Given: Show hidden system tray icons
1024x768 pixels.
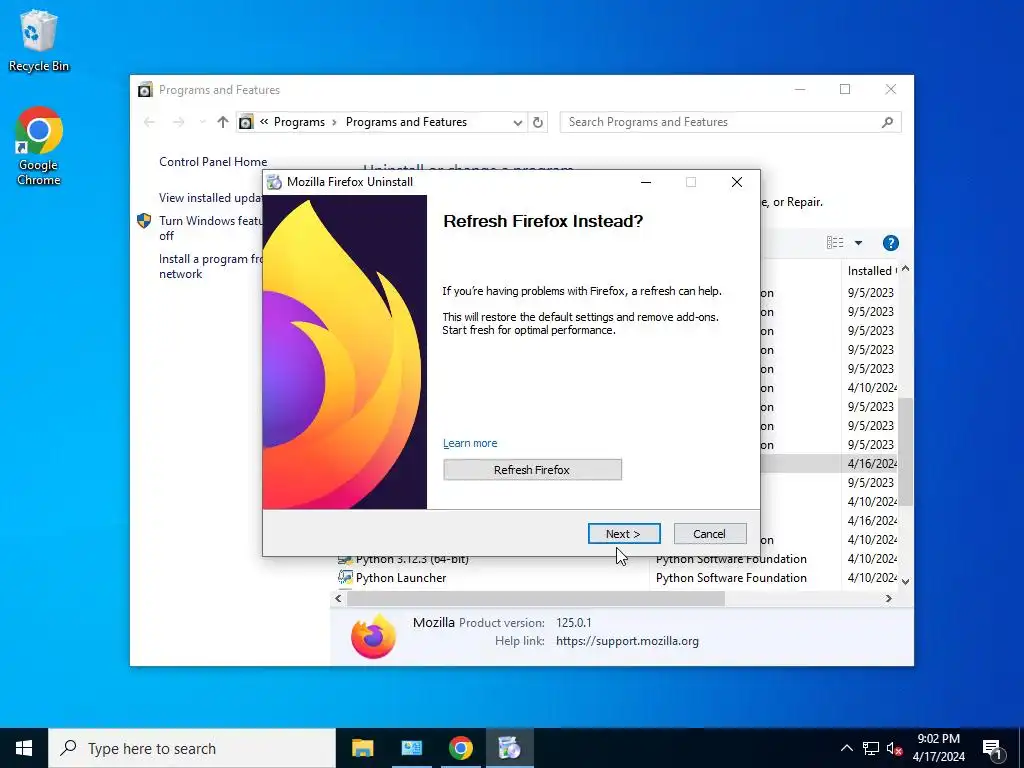Looking at the screenshot, I should (846, 748).
